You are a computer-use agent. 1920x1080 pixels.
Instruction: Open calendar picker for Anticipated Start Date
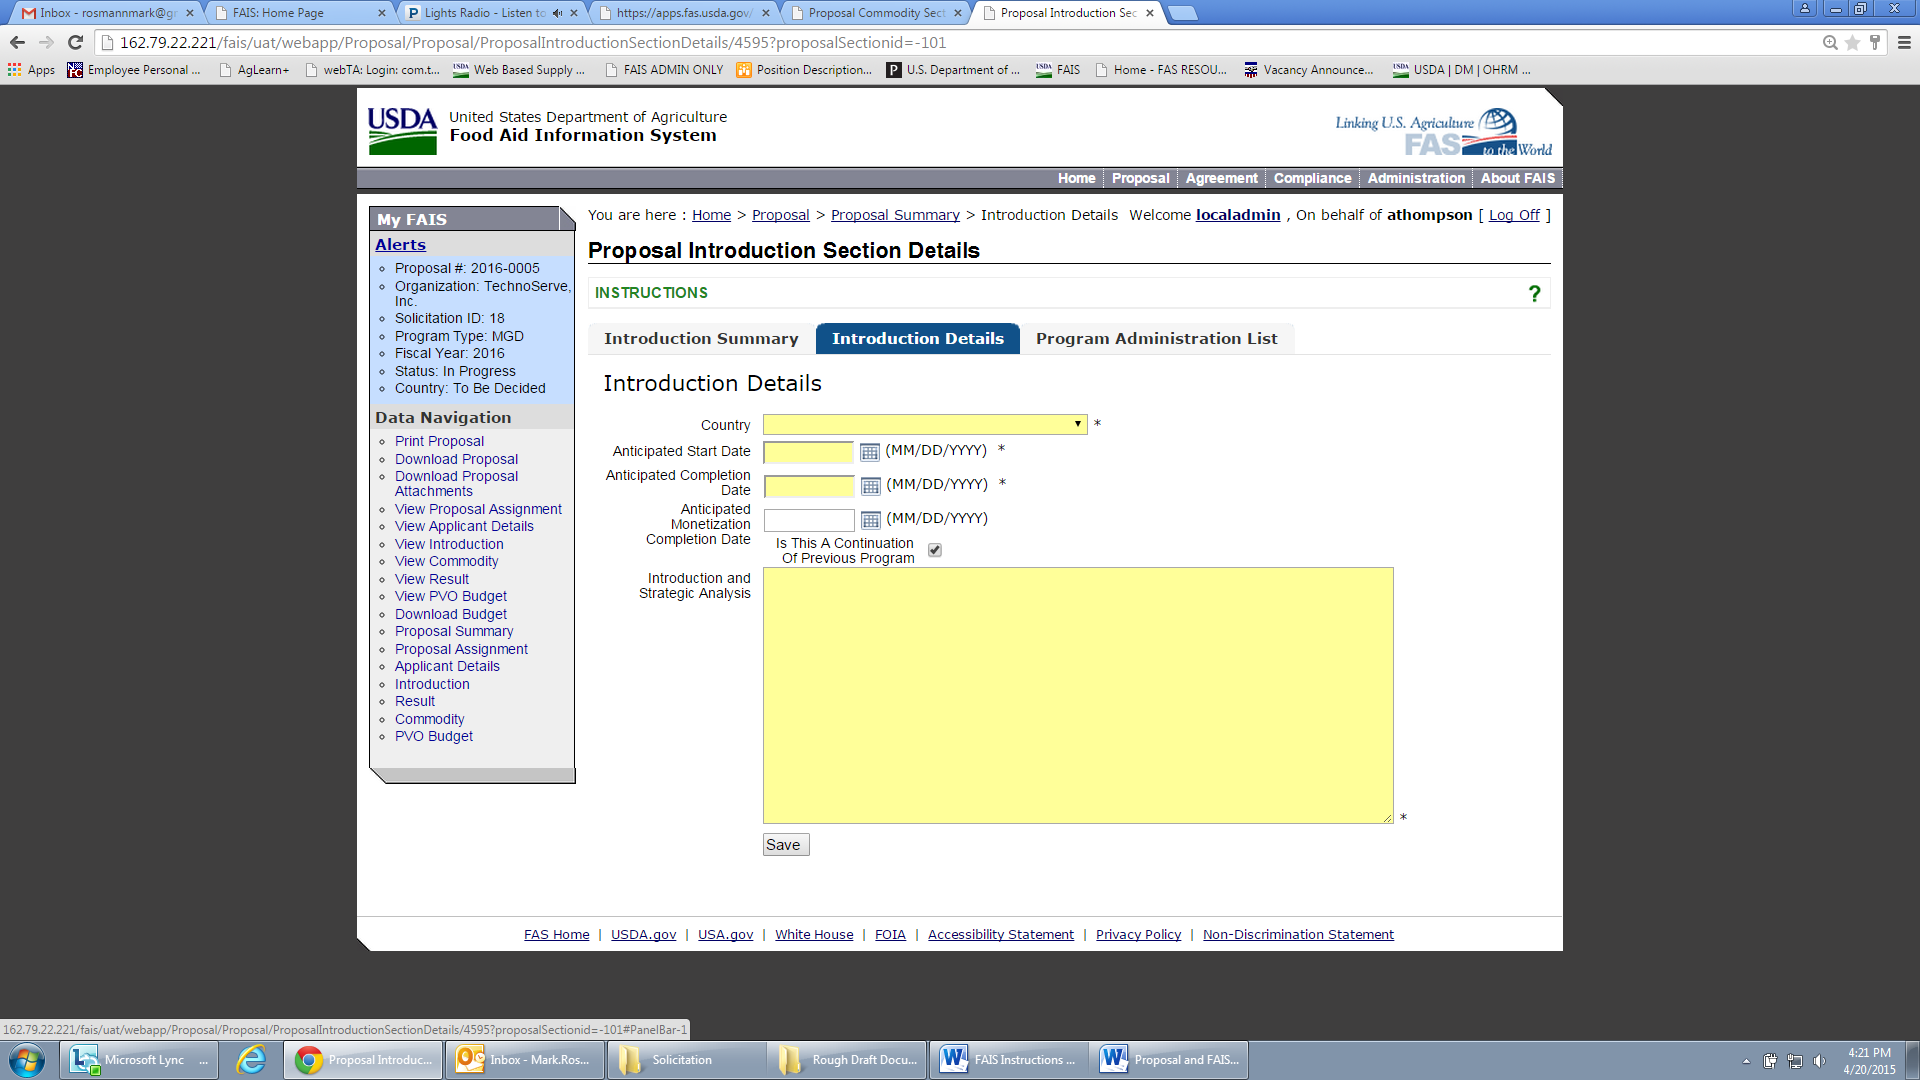[869, 452]
